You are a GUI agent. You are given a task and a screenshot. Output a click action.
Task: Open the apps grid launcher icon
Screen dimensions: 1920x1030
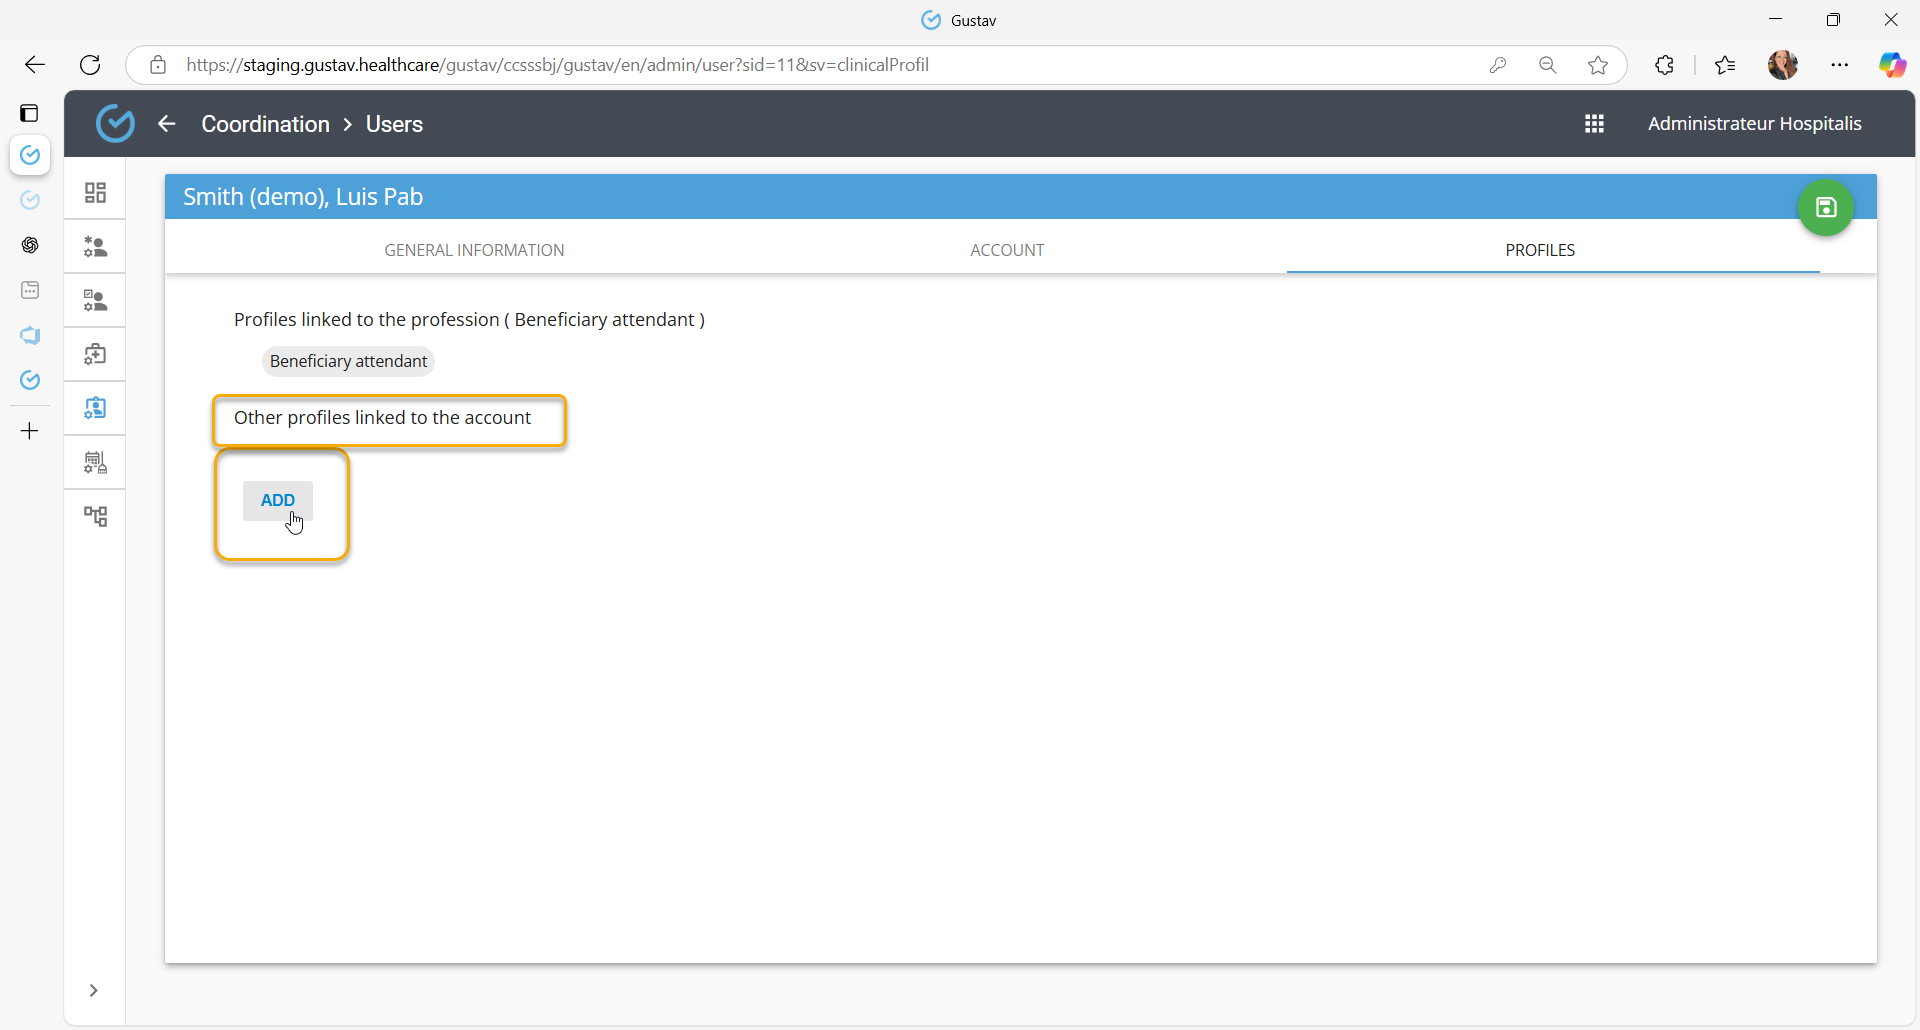pos(1594,124)
